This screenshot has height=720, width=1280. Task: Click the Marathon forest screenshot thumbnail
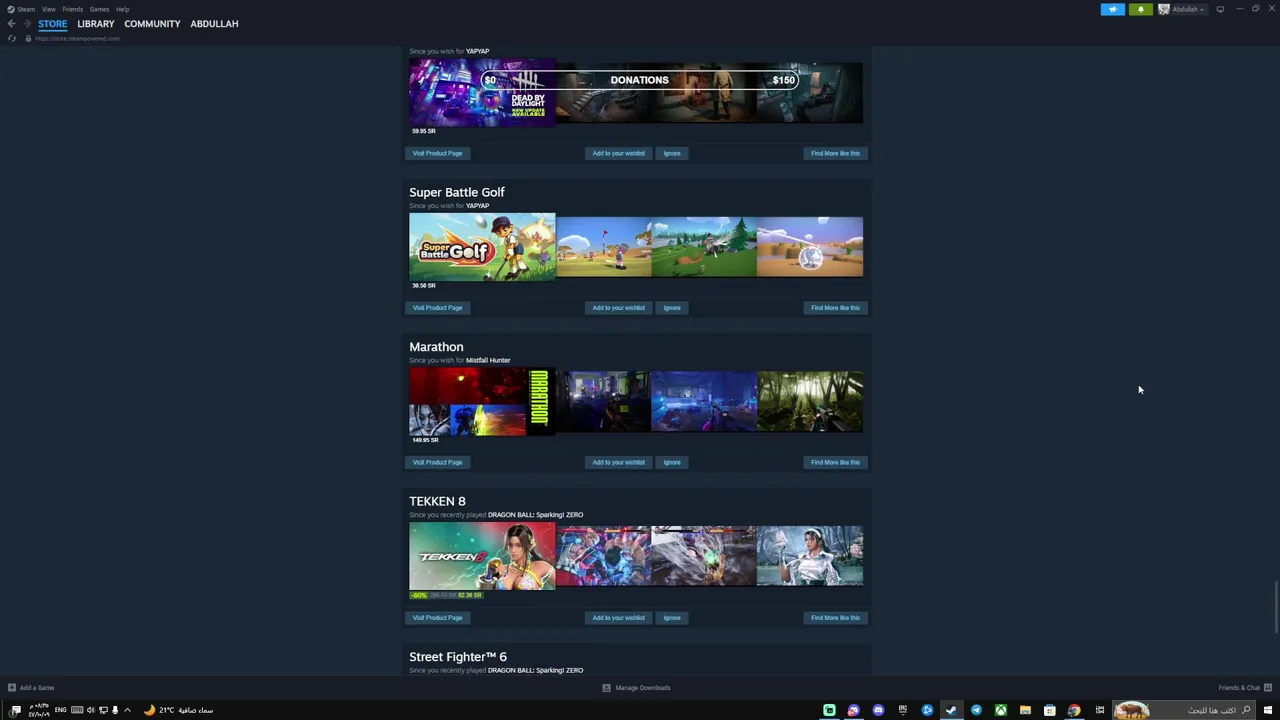pos(810,401)
